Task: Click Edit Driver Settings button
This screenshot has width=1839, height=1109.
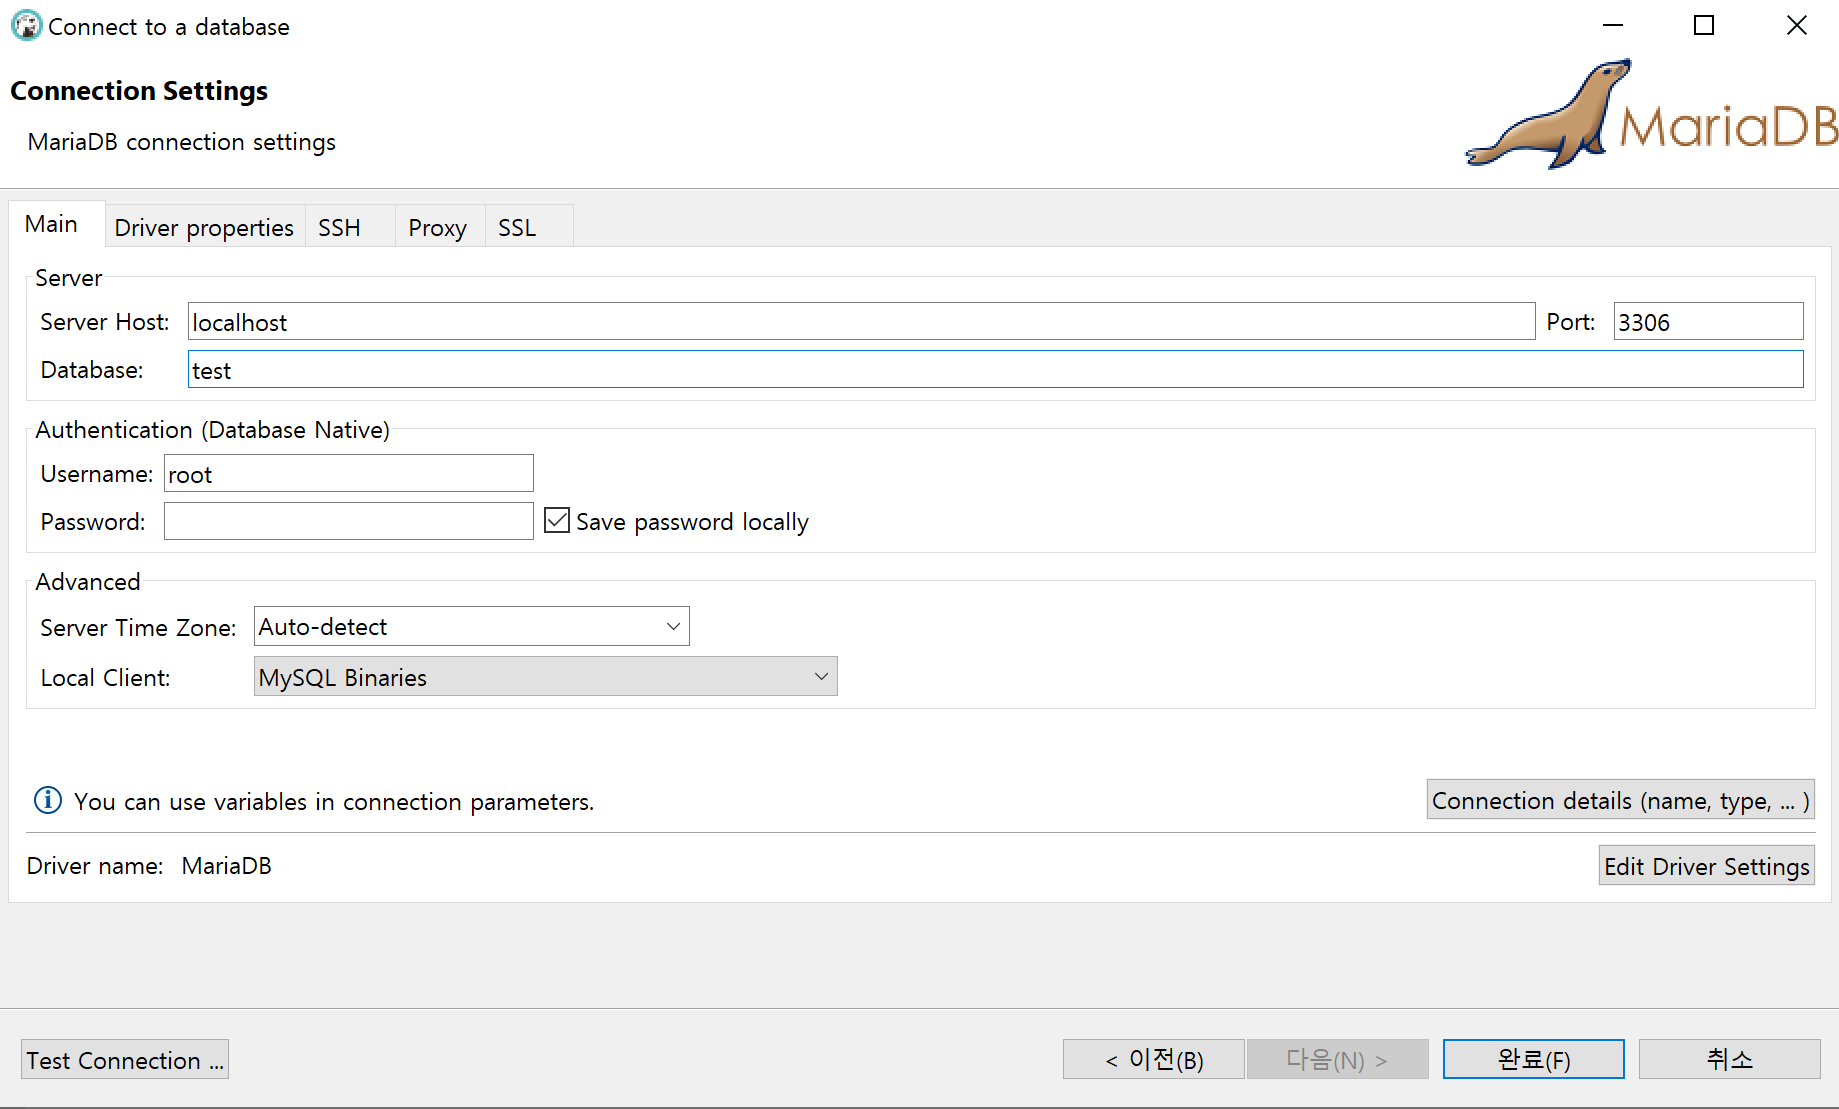Action: 1706,865
